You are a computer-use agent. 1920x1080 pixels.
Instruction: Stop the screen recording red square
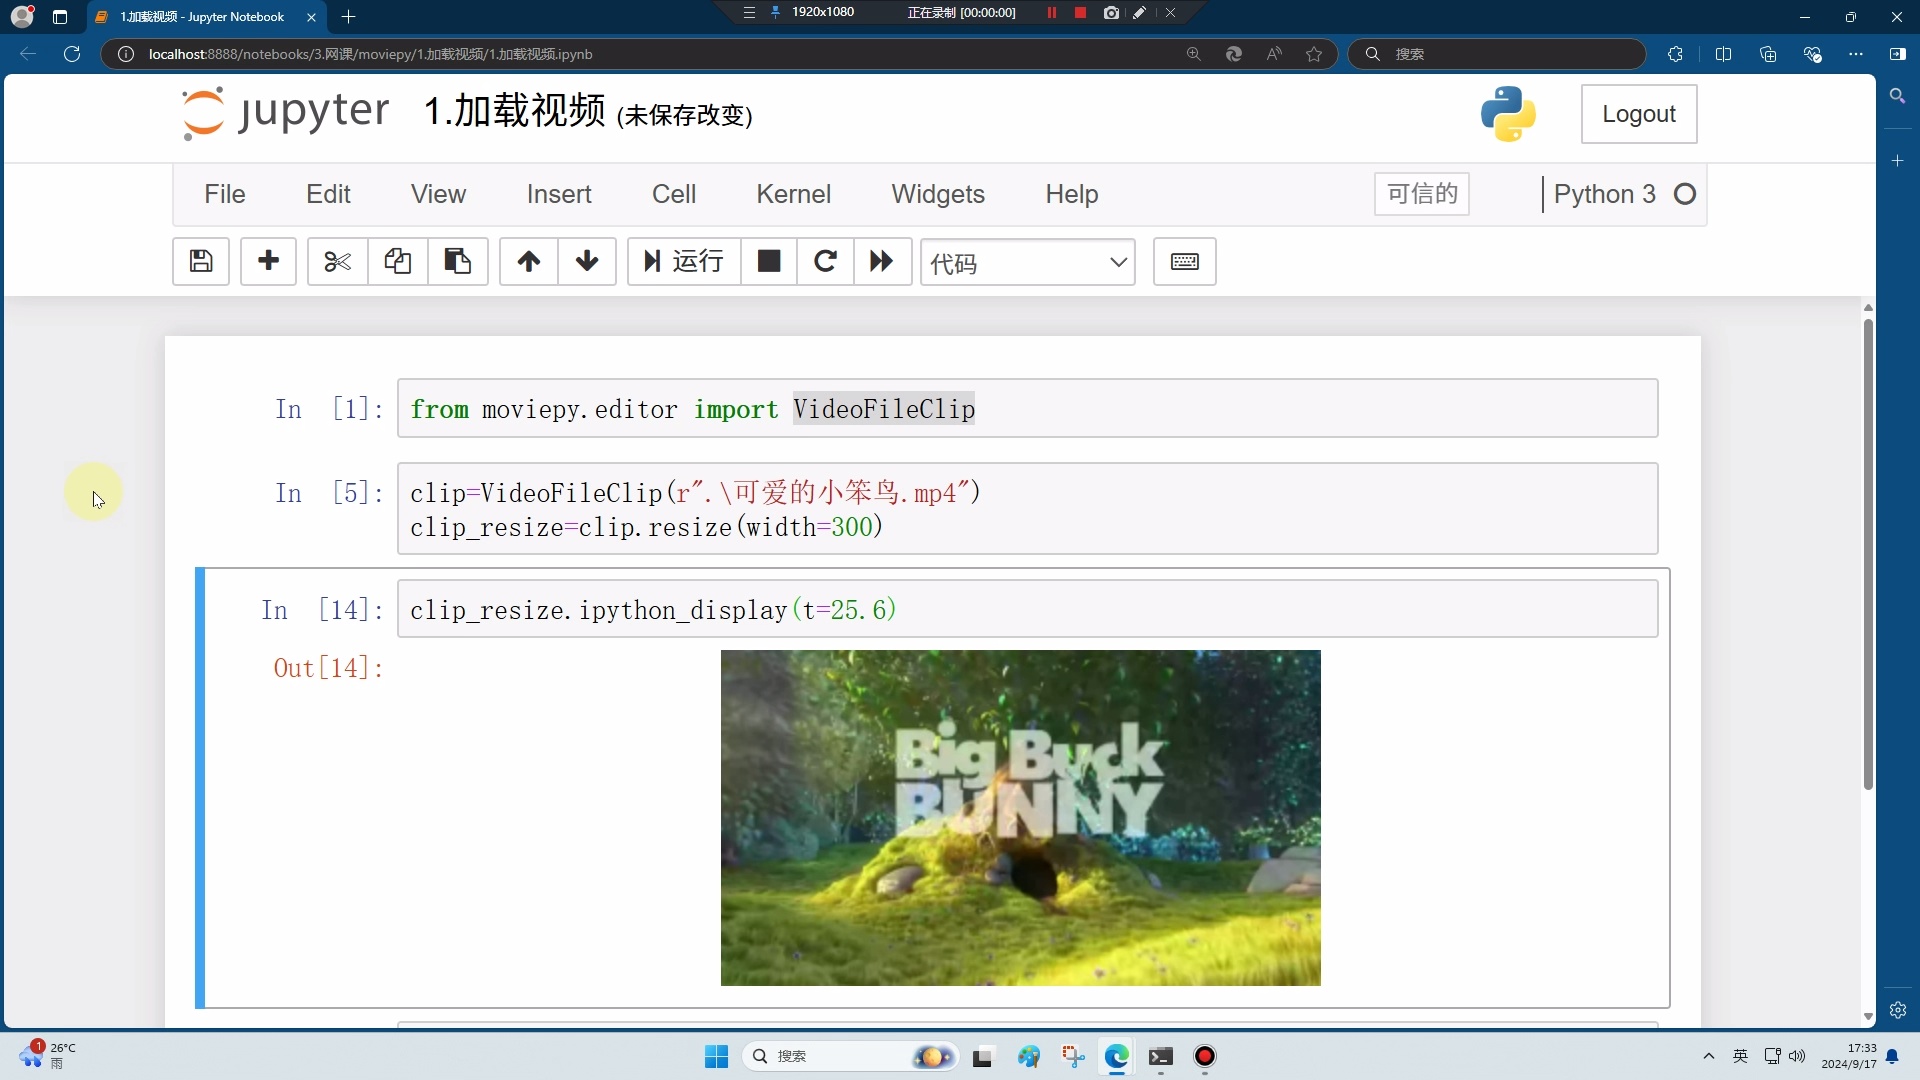(x=1080, y=13)
